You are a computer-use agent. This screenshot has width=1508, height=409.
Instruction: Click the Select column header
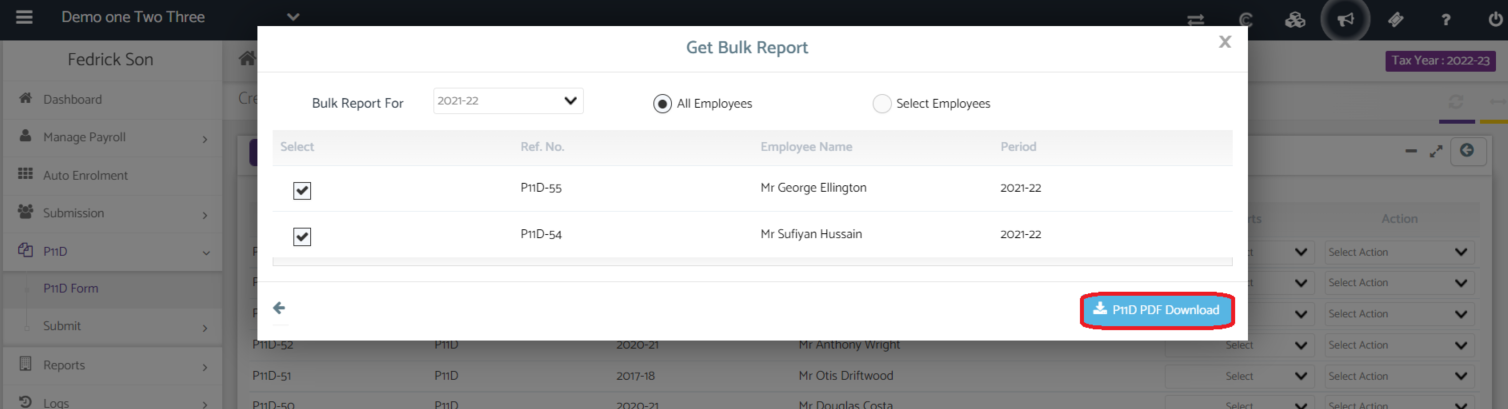[x=297, y=146]
